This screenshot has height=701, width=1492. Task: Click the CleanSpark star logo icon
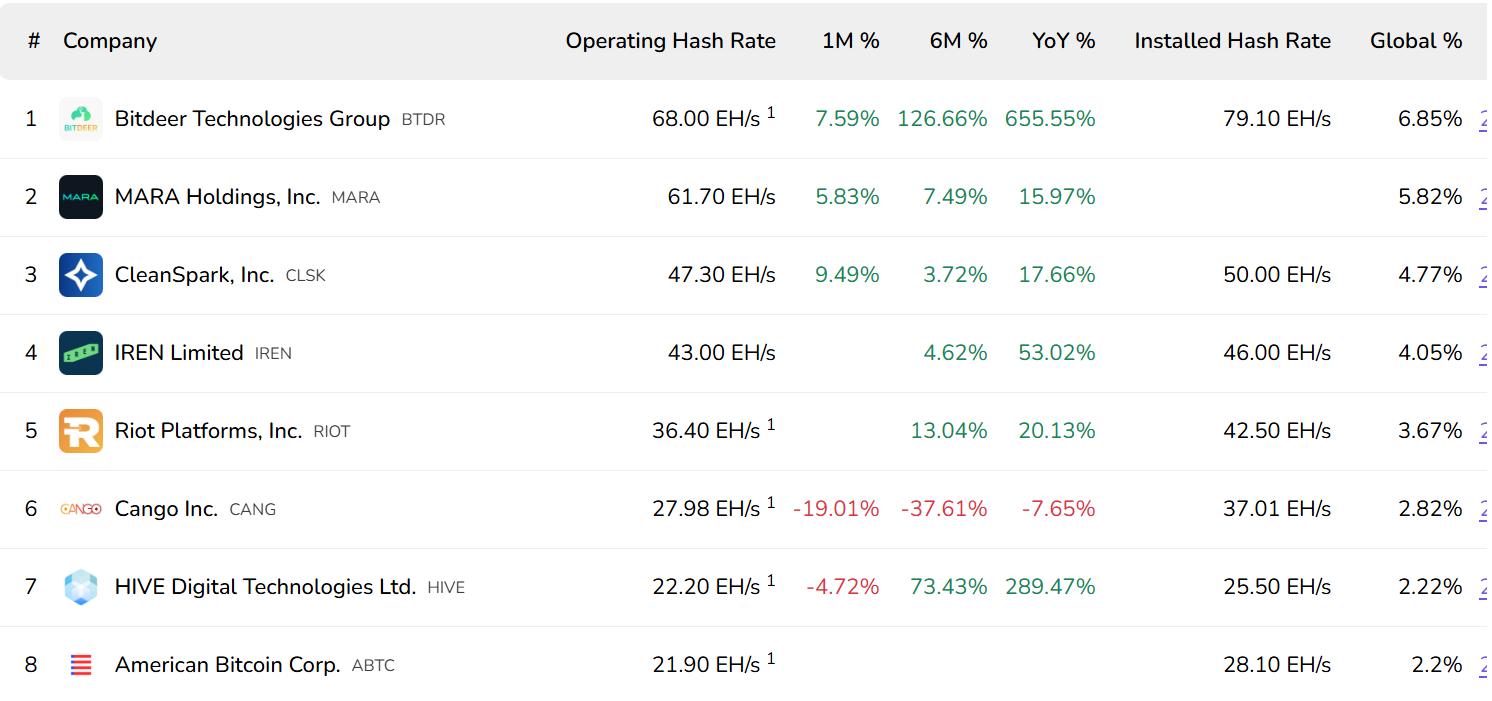pyautogui.click(x=80, y=275)
